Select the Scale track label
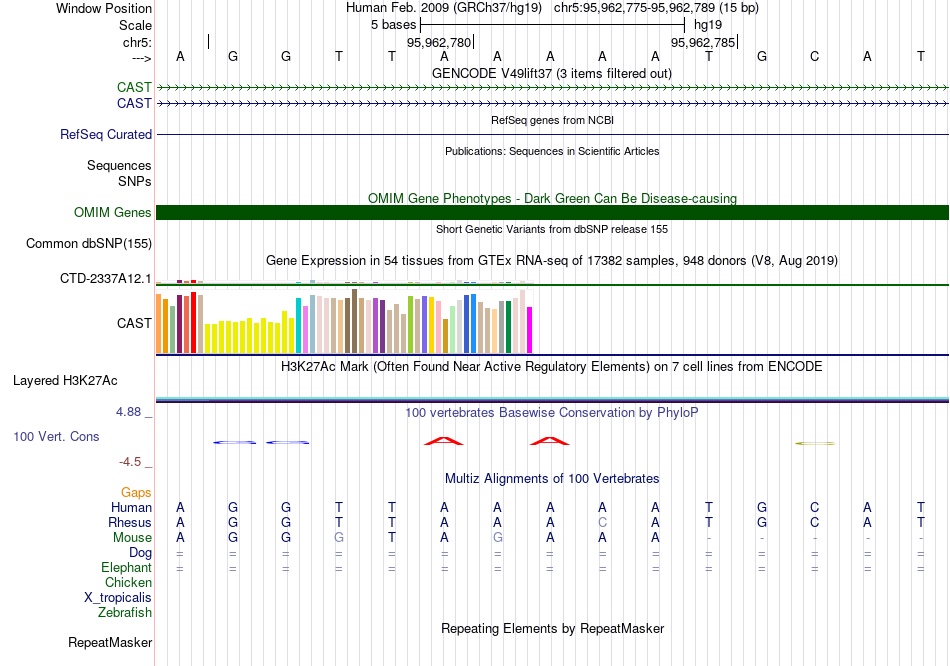 click(135, 25)
